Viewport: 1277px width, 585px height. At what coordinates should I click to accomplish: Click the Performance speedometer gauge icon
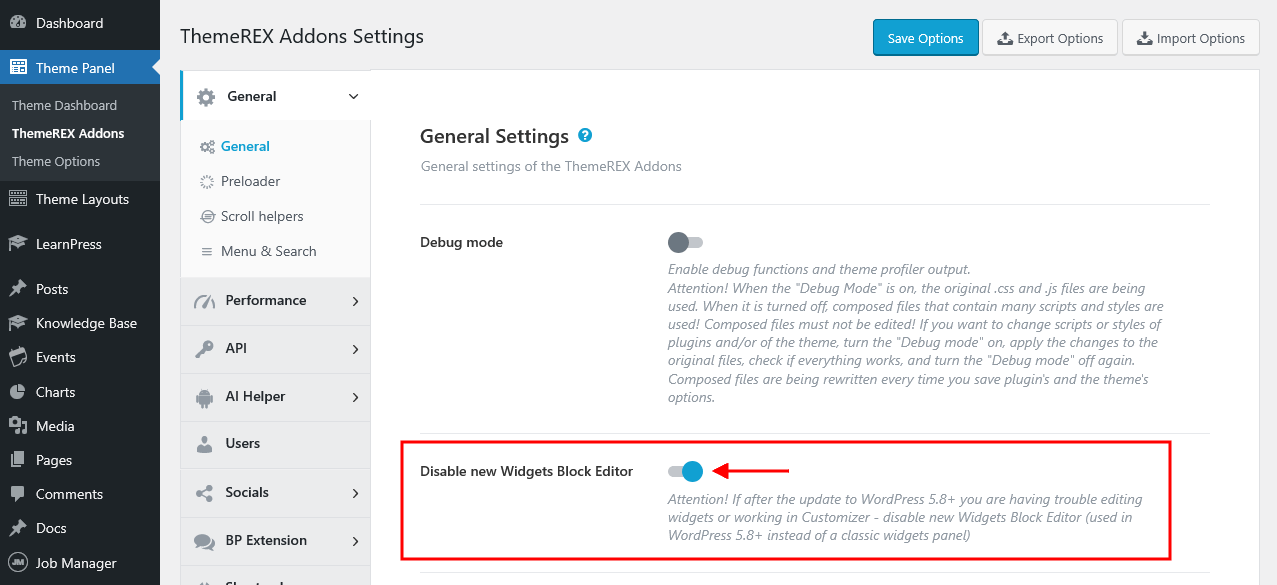pos(205,301)
